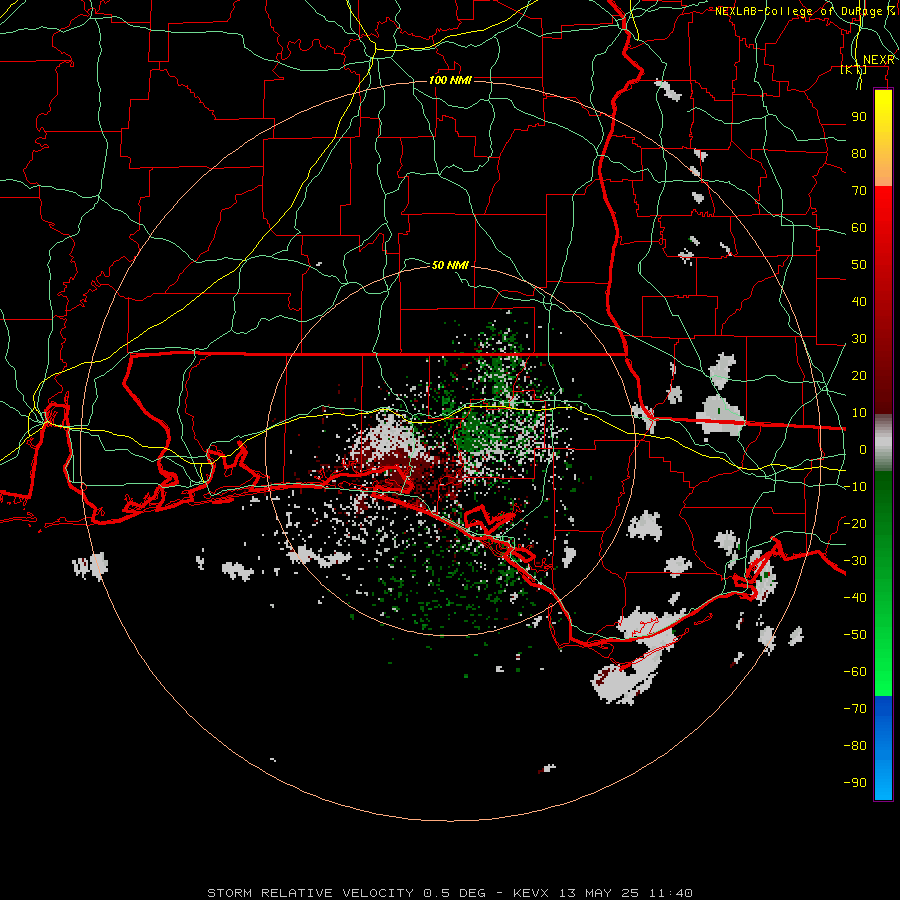
Task: Click the 70 value on velocity scale
Action: (x=859, y=191)
